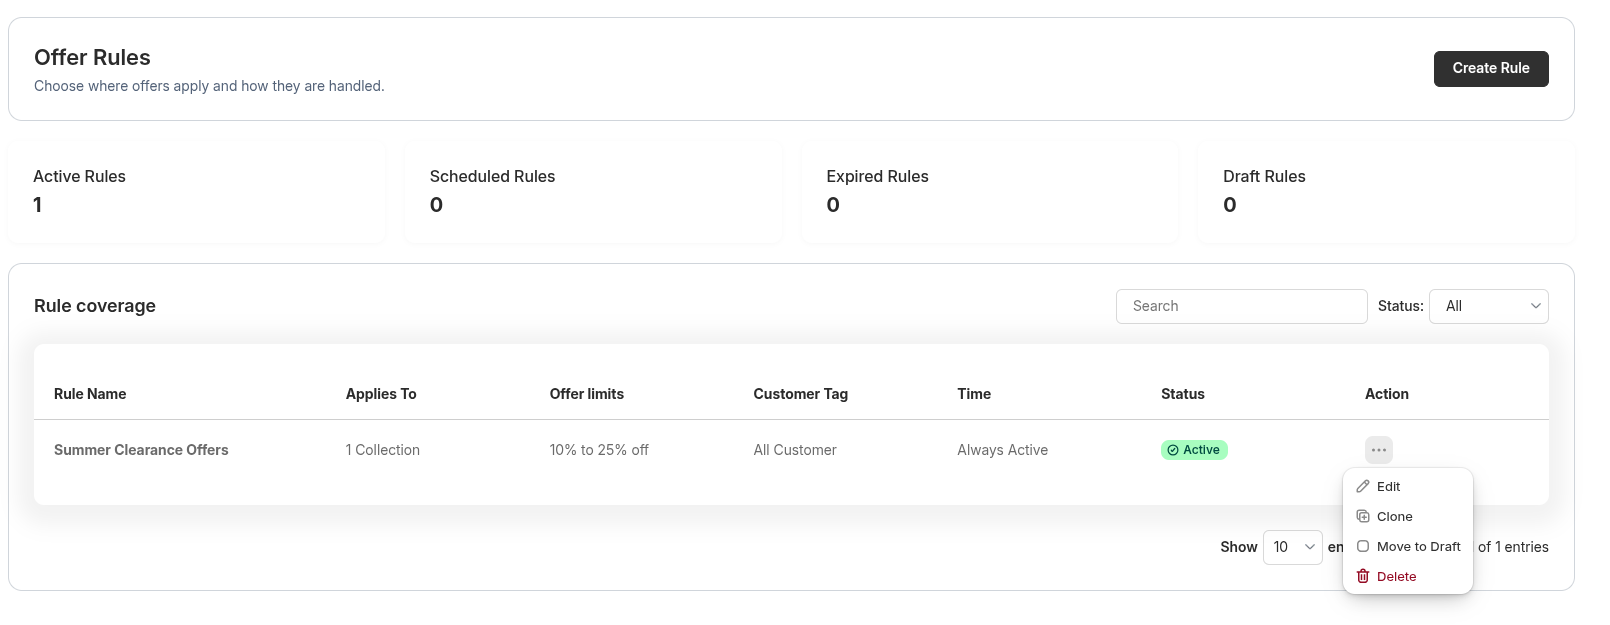Click the Action column header
The height and width of the screenshot is (625, 1610).
click(1387, 394)
